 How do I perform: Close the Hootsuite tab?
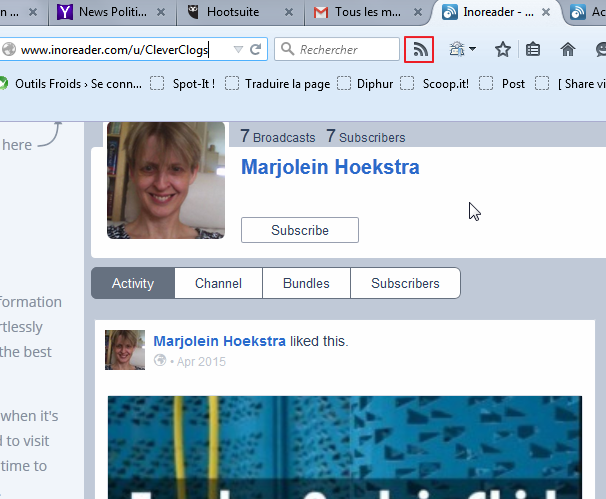click(289, 12)
